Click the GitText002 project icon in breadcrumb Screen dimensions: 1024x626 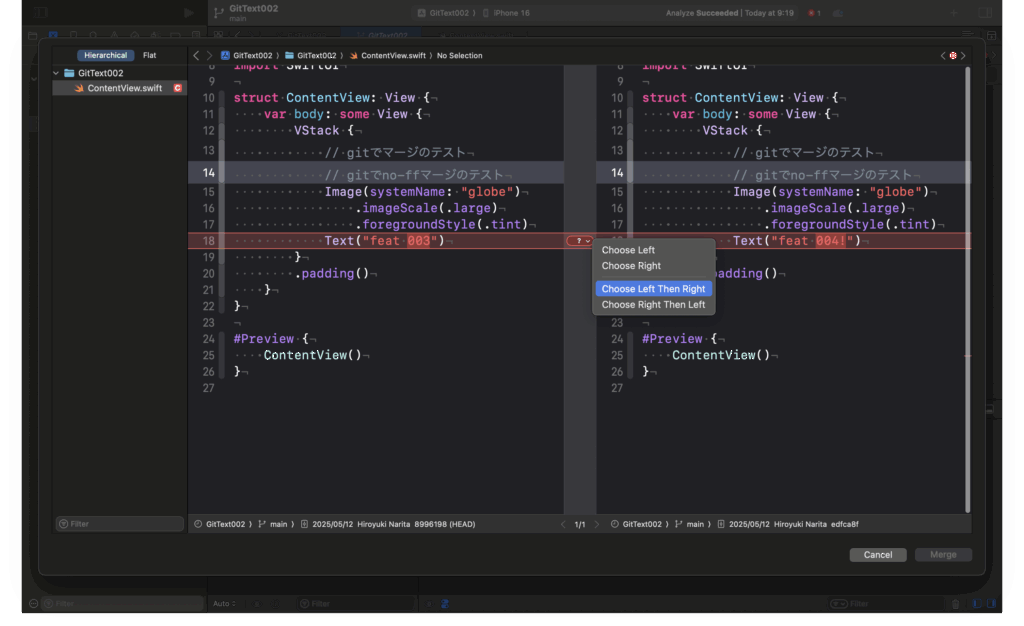coord(225,55)
